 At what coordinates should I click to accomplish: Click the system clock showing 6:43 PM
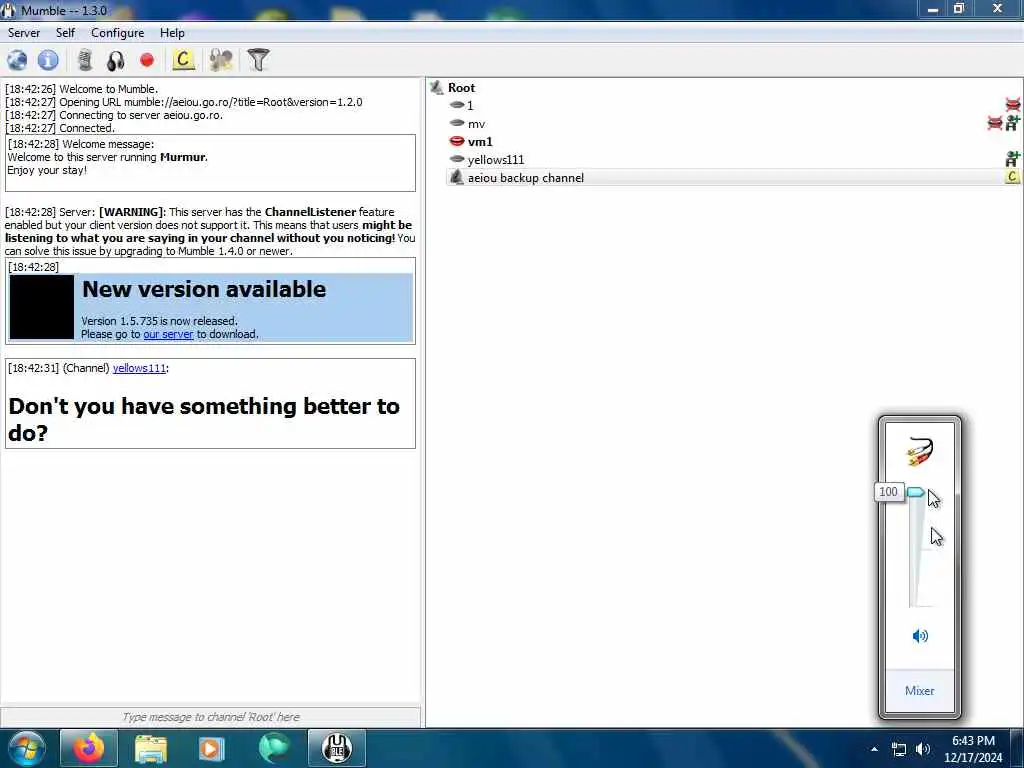(x=973, y=749)
